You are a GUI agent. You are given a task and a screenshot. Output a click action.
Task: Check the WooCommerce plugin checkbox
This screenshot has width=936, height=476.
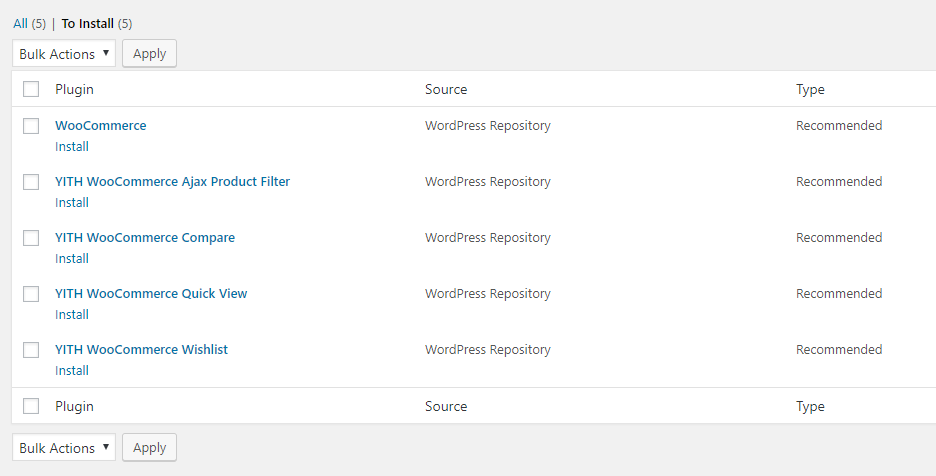tap(31, 126)
